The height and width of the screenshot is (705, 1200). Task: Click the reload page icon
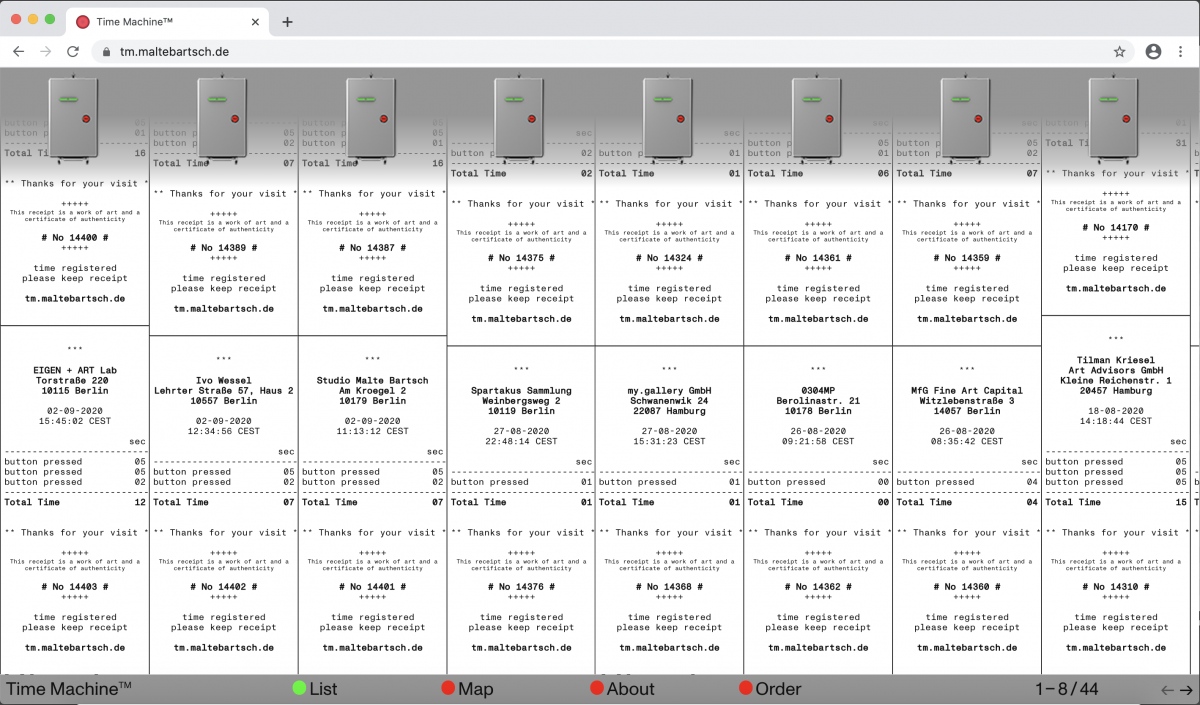tap(73, 51)
